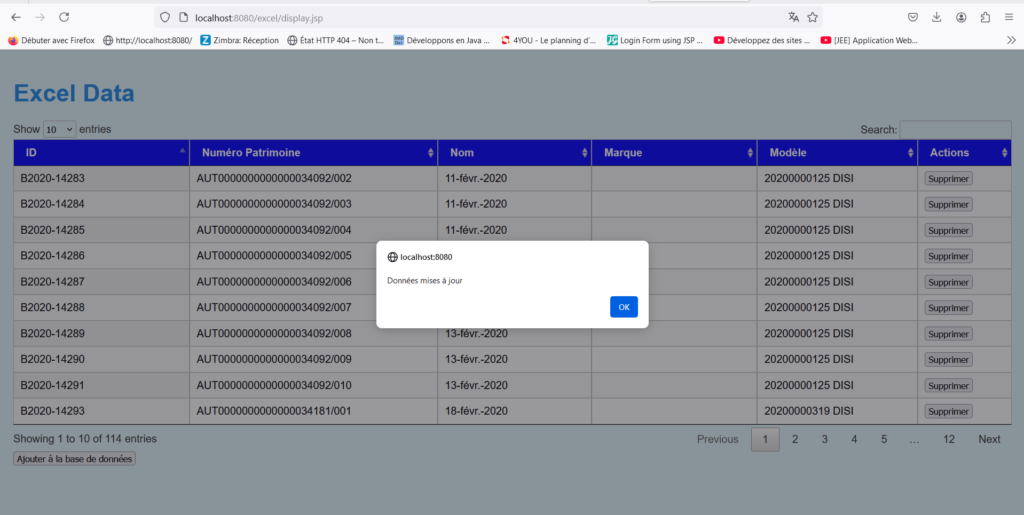This screenshot has height=515, width=1024.
Task: Sort by the Numéro Patrimoine column header
Action: 312,153
